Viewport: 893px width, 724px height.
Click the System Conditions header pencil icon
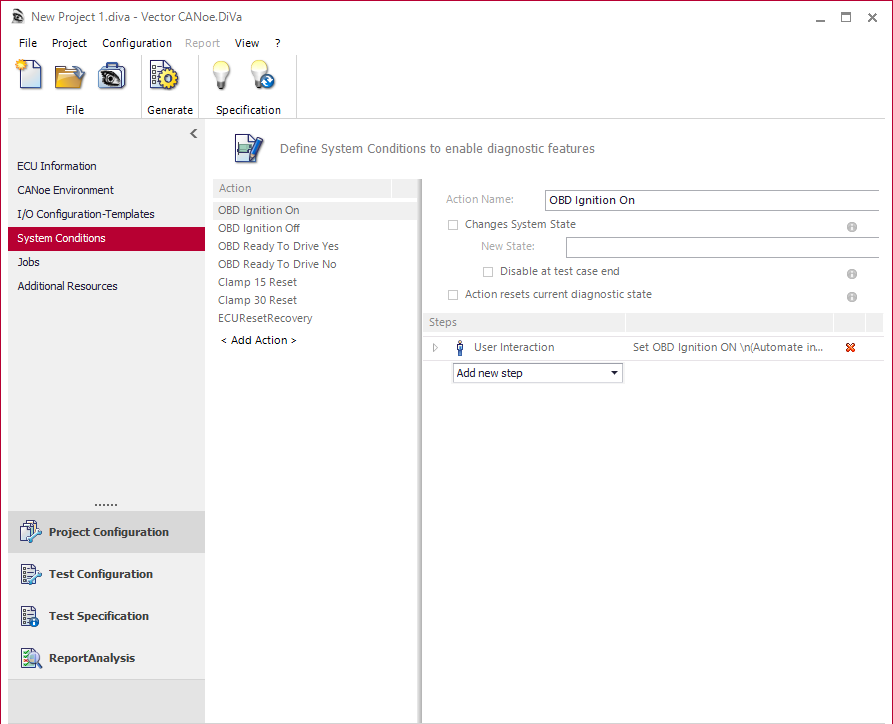click(249, 149)
